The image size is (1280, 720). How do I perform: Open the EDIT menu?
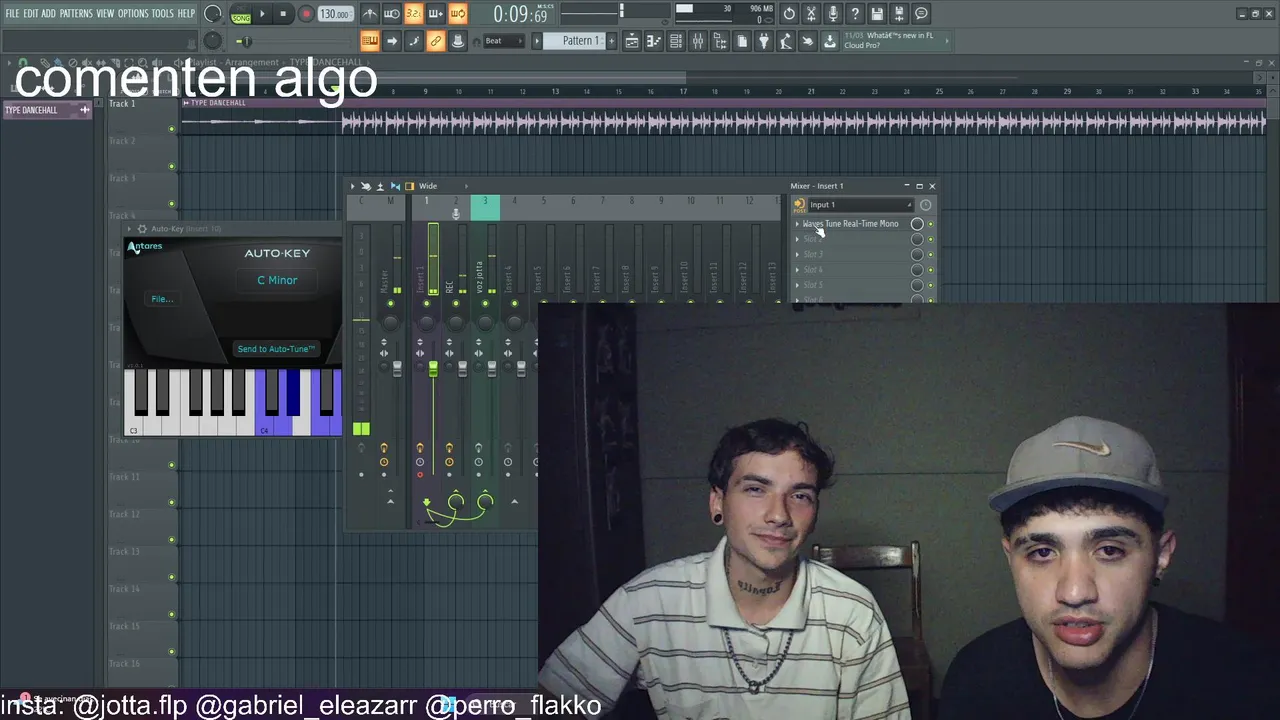coord(31,14)
